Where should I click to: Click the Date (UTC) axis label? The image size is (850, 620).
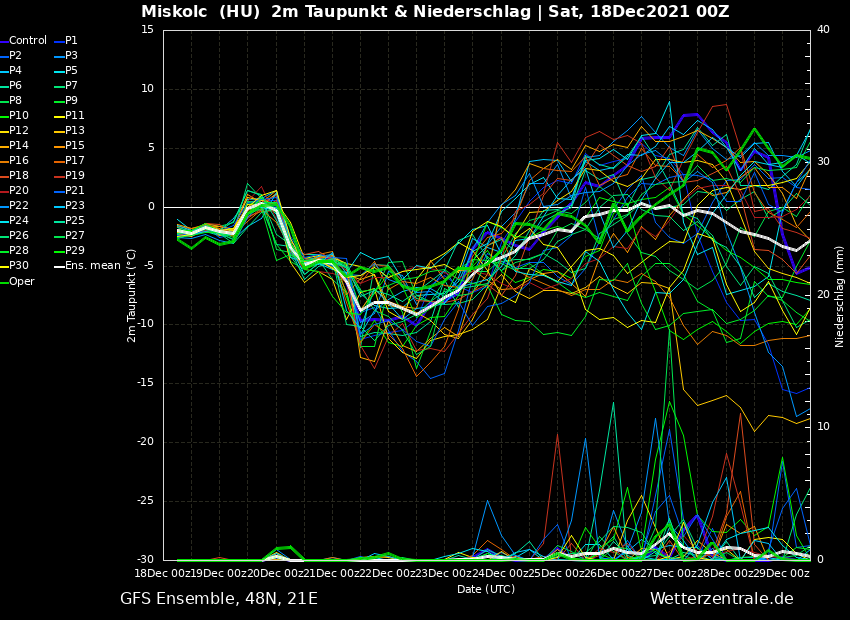click(486, 589)
